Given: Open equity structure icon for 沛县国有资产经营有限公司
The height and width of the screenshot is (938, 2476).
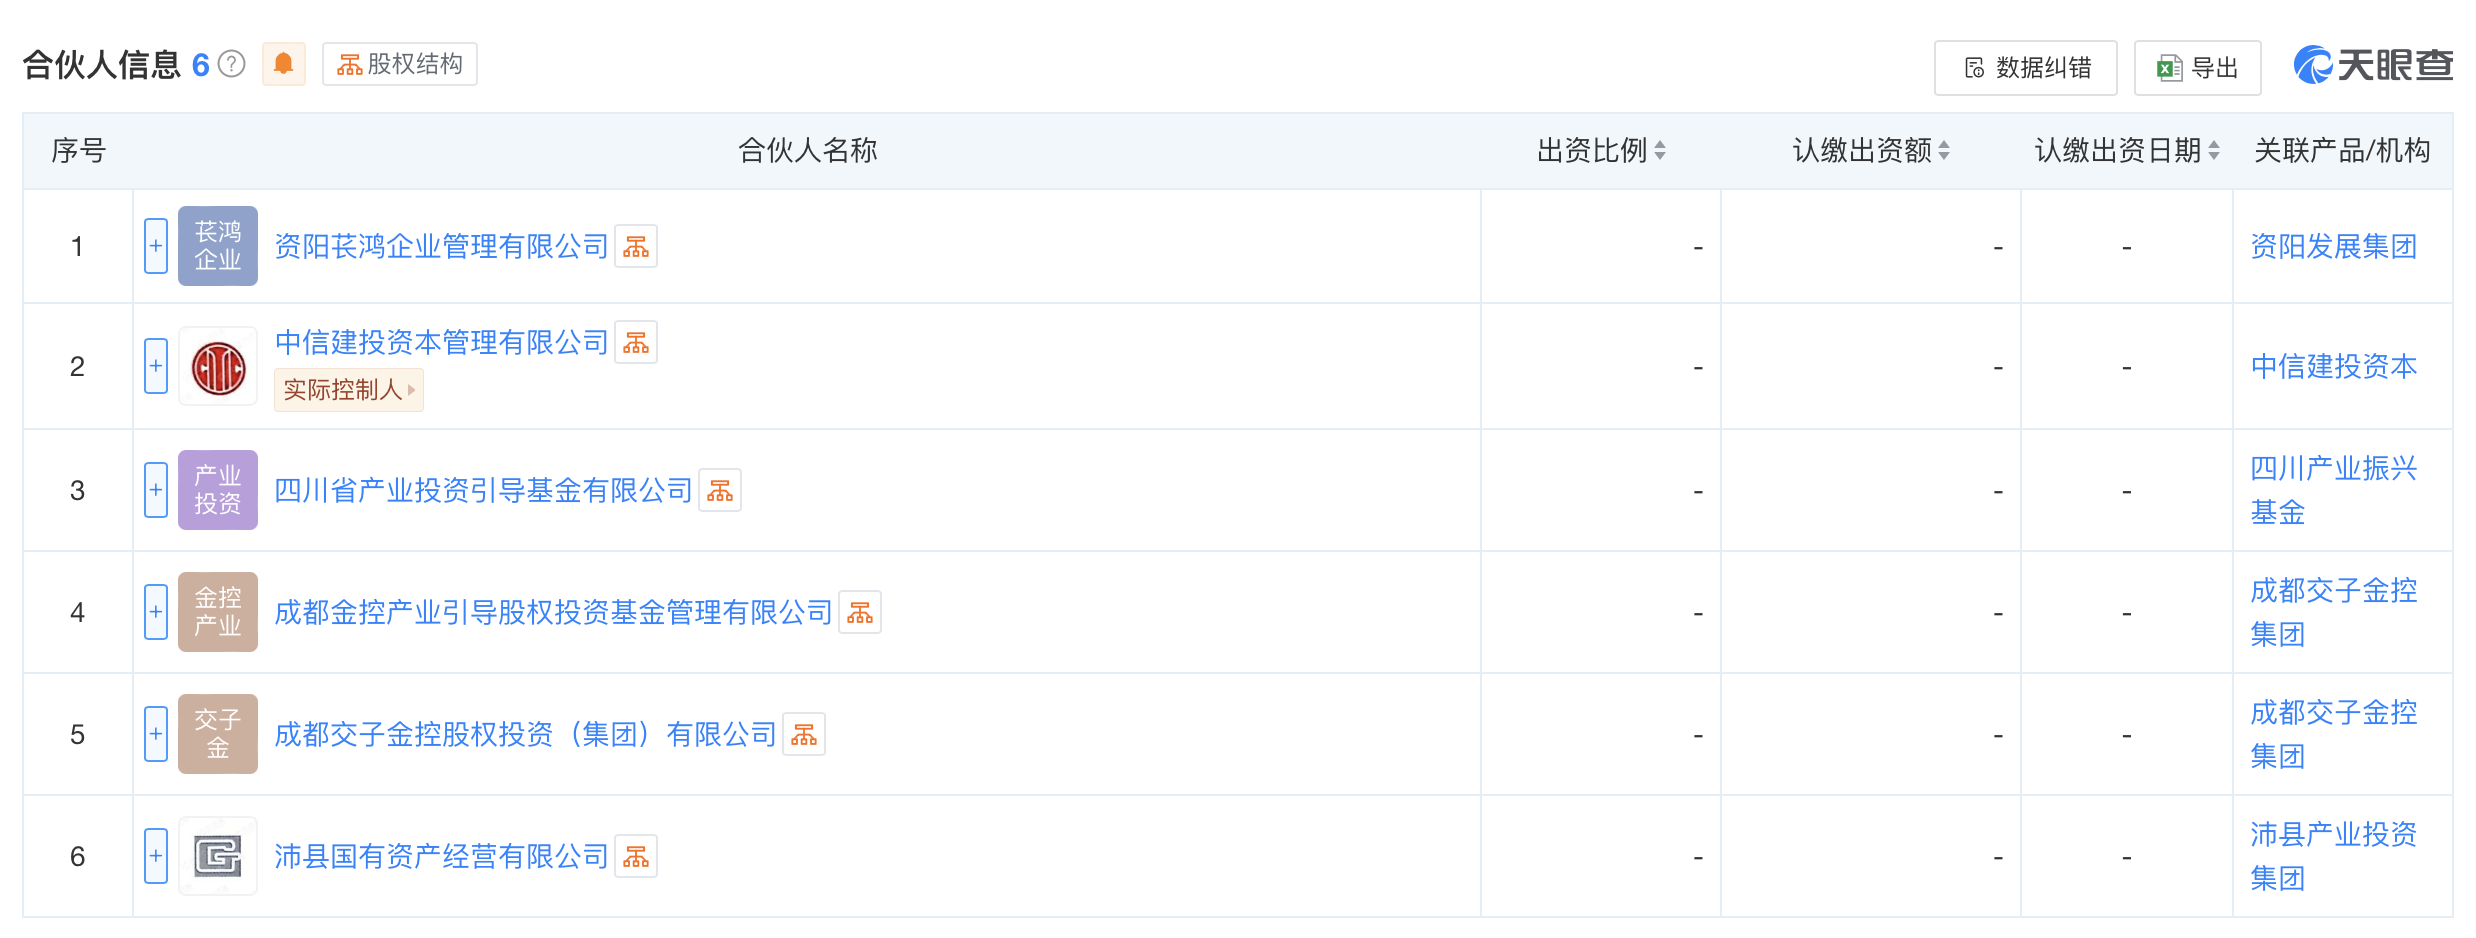Looking at the screenshot, I should click(636, 857).
